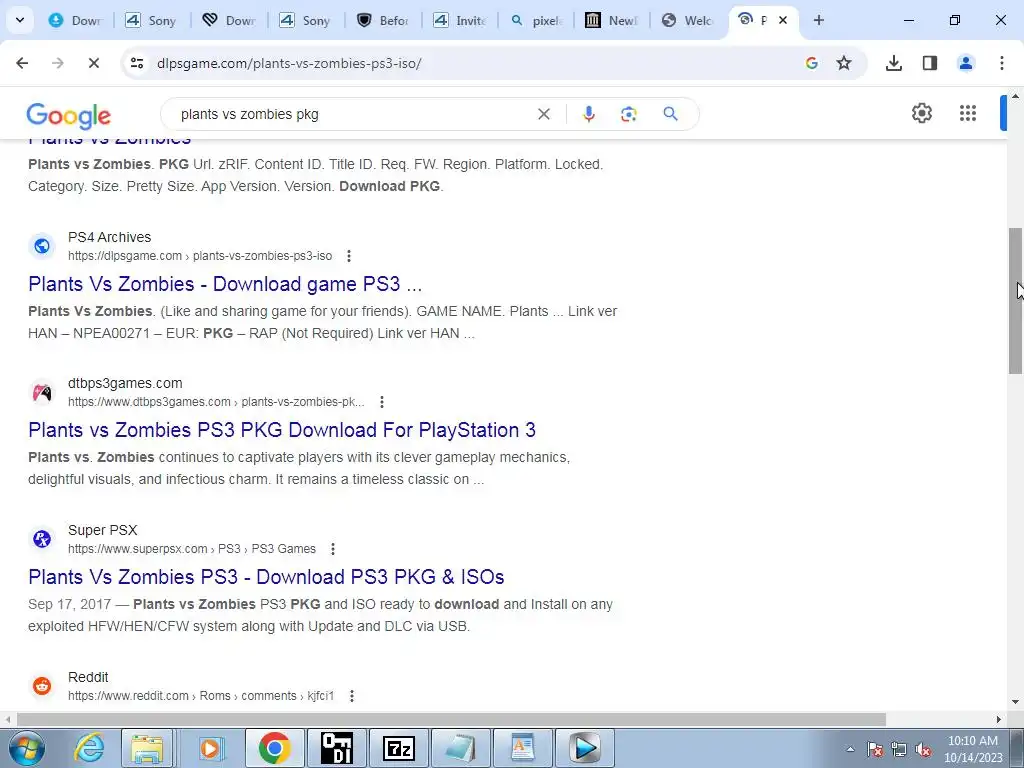Submit search with magnifier icon

(x=670, y=114)
